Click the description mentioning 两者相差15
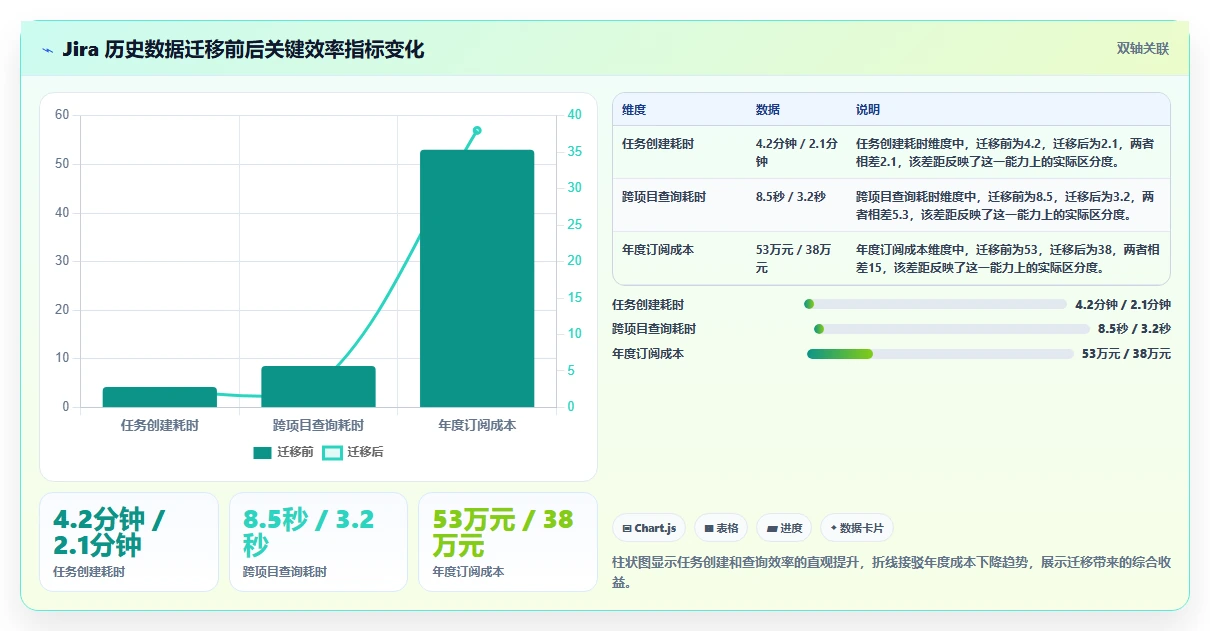Screen dimensions: 1210x631 (x=1008, y=258)
